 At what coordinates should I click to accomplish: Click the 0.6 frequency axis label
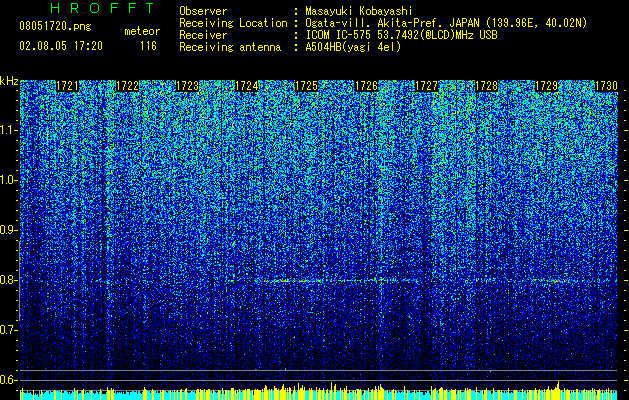[8, 380]
